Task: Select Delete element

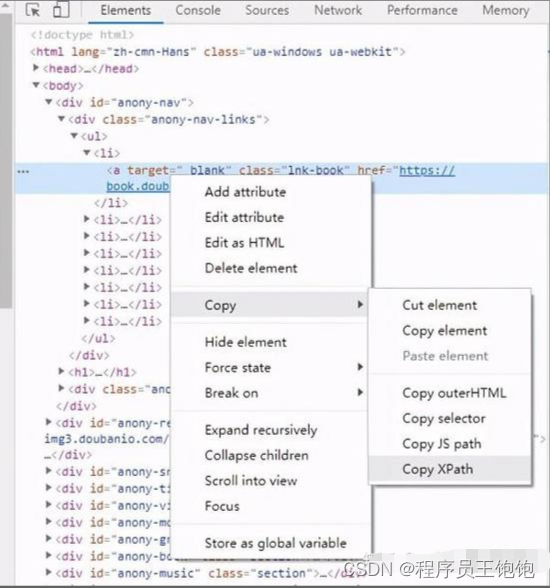Action: (x=251, y=268)
